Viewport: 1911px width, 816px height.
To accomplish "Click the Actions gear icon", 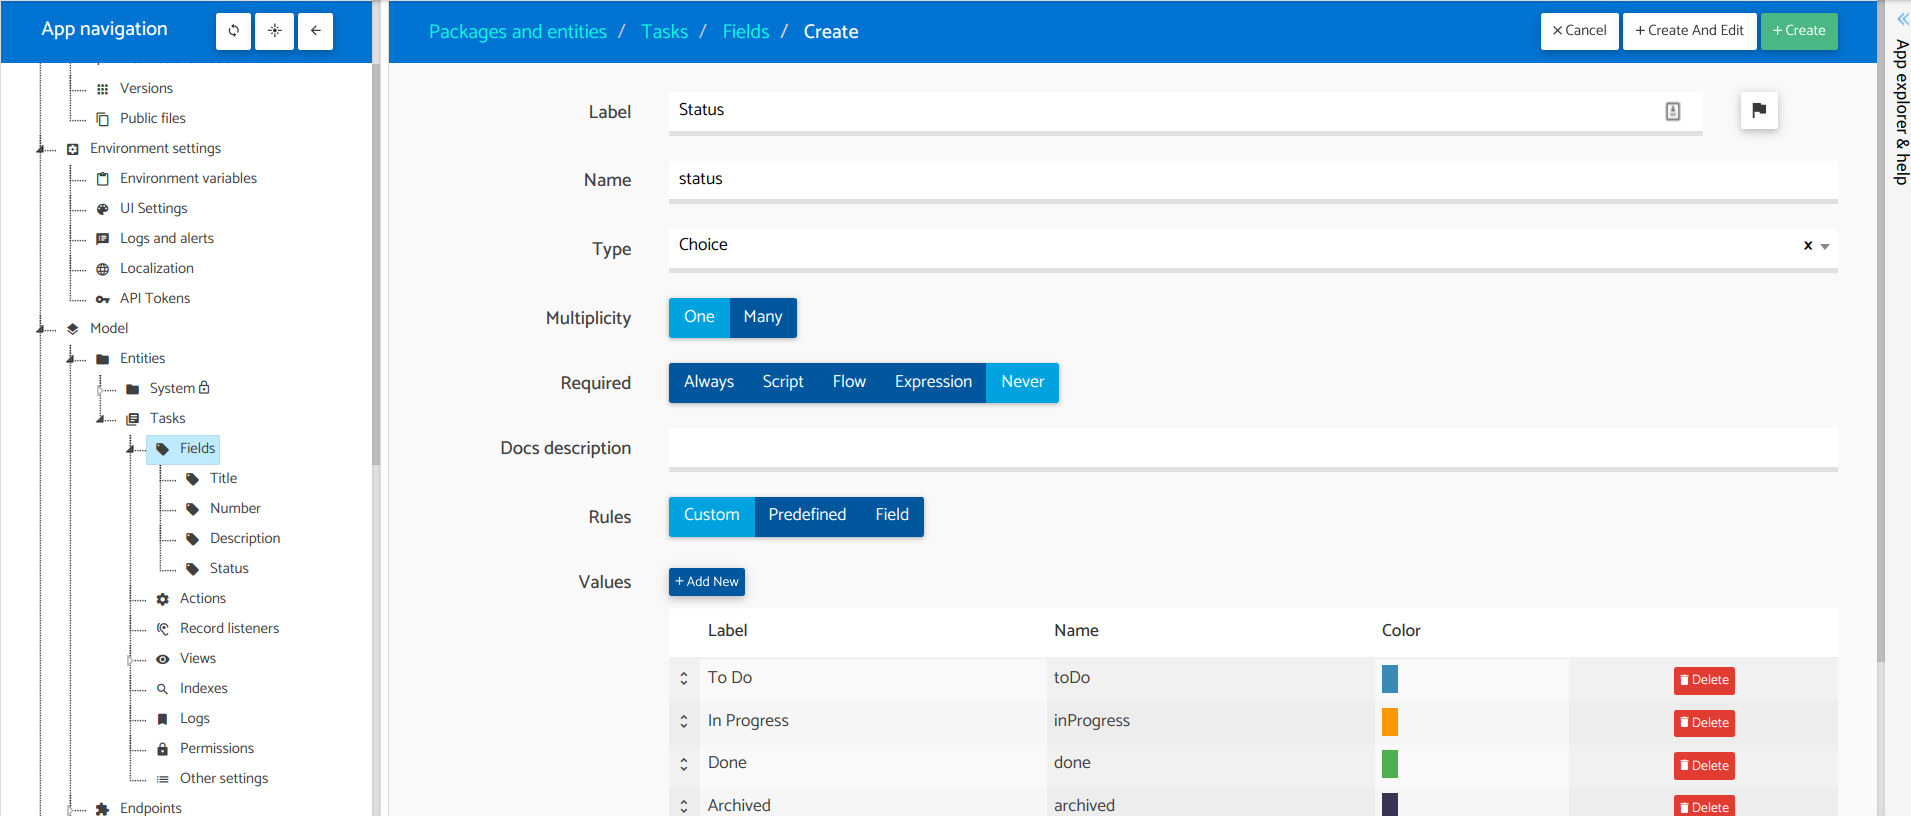I will [x=162, y=599].
